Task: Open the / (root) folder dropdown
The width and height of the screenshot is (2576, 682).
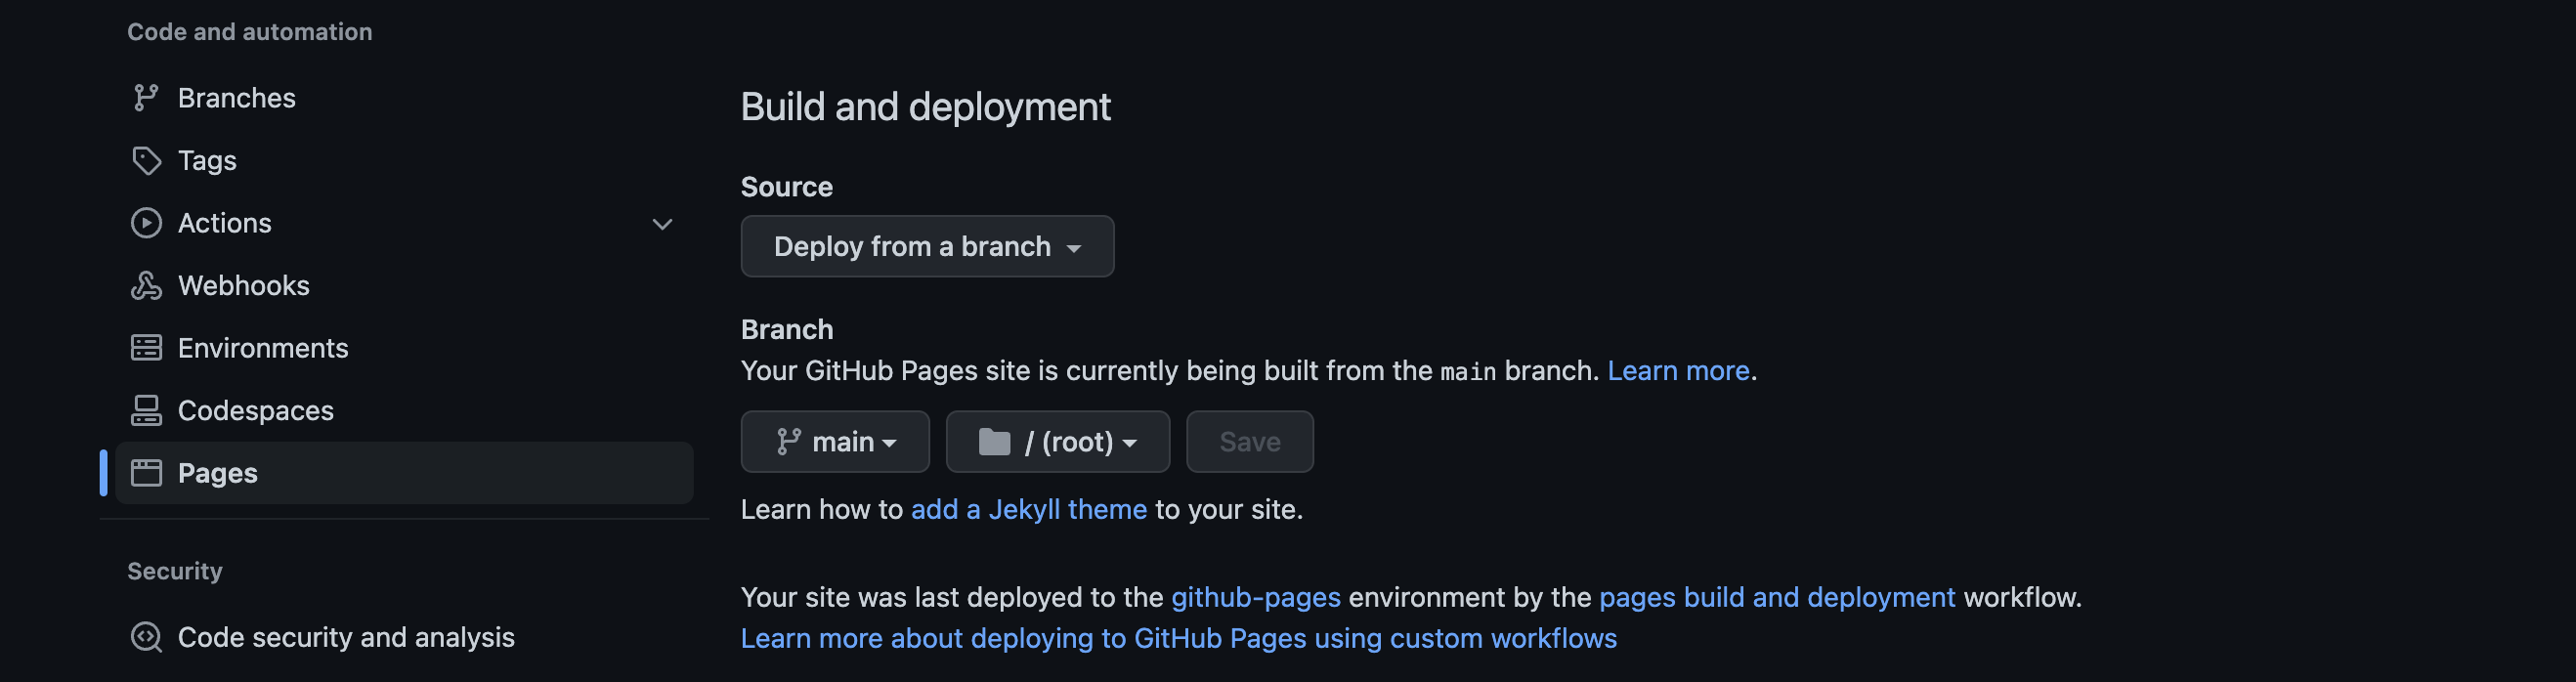Action: tap(1058, 442)
